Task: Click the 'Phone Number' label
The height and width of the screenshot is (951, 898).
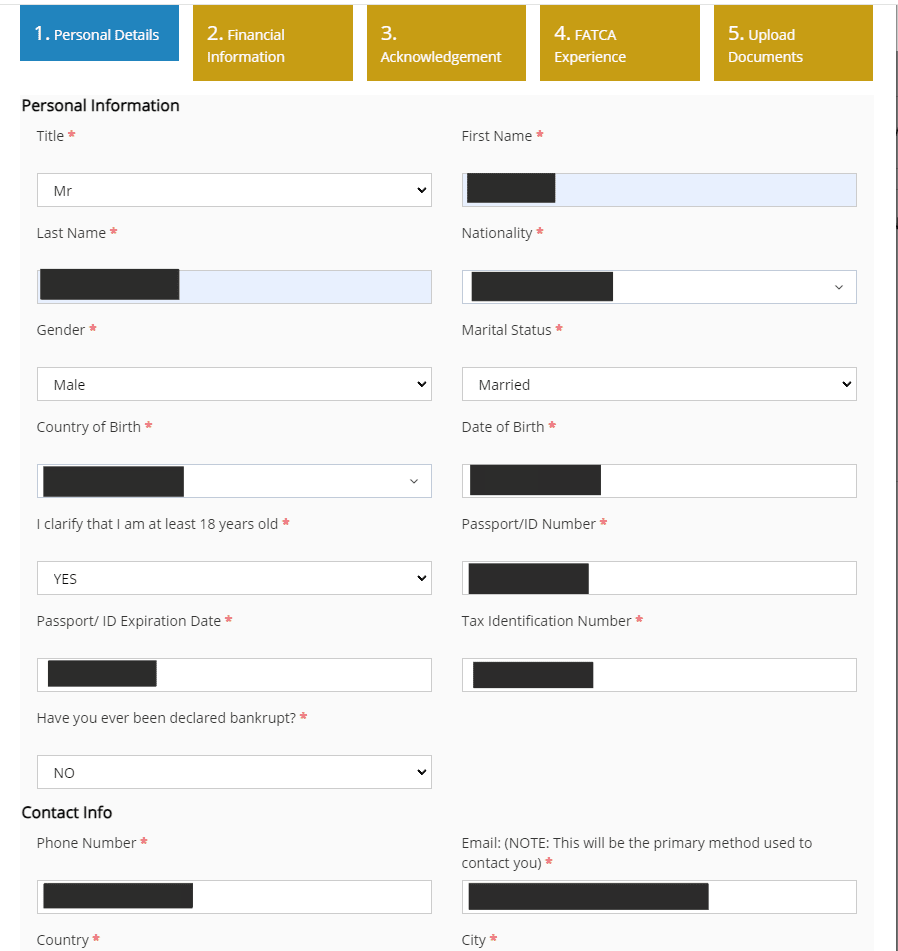Action: (86, 843)
